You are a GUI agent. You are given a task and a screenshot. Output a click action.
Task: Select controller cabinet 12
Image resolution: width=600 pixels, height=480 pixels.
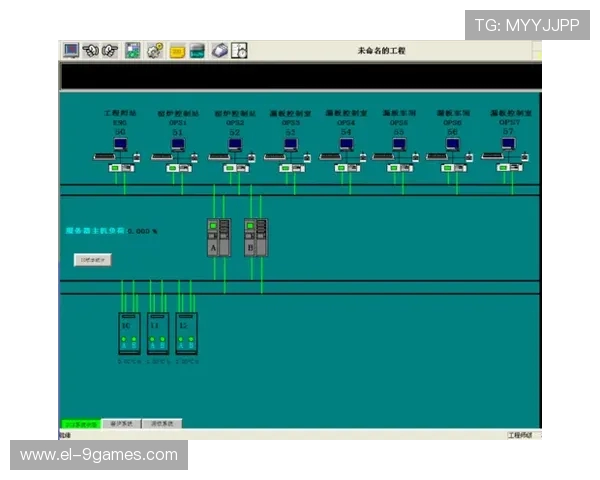coord(185,334)
